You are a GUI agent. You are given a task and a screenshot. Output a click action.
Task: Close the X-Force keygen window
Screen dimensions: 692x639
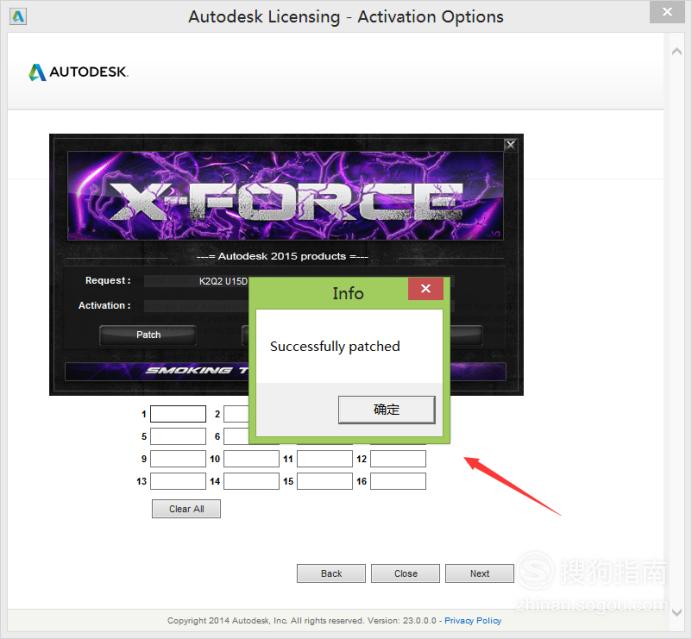pyautogui.click(x=510, y=144)
